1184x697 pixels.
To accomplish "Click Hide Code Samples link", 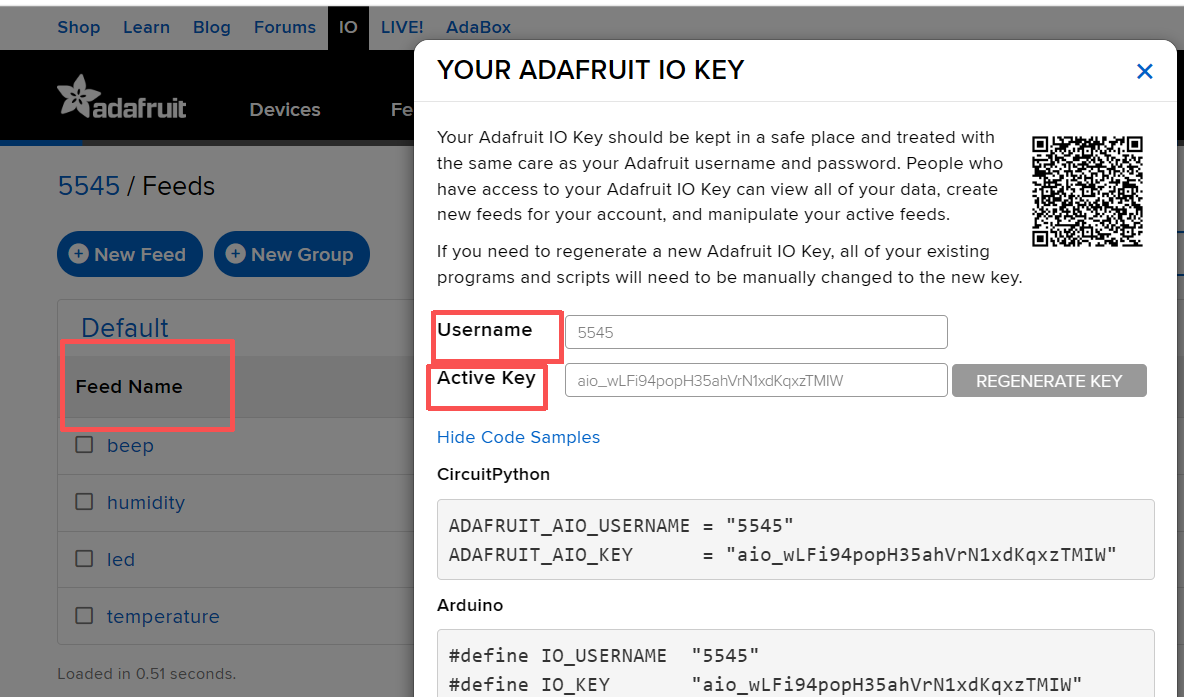I will [x=518, y=437].
